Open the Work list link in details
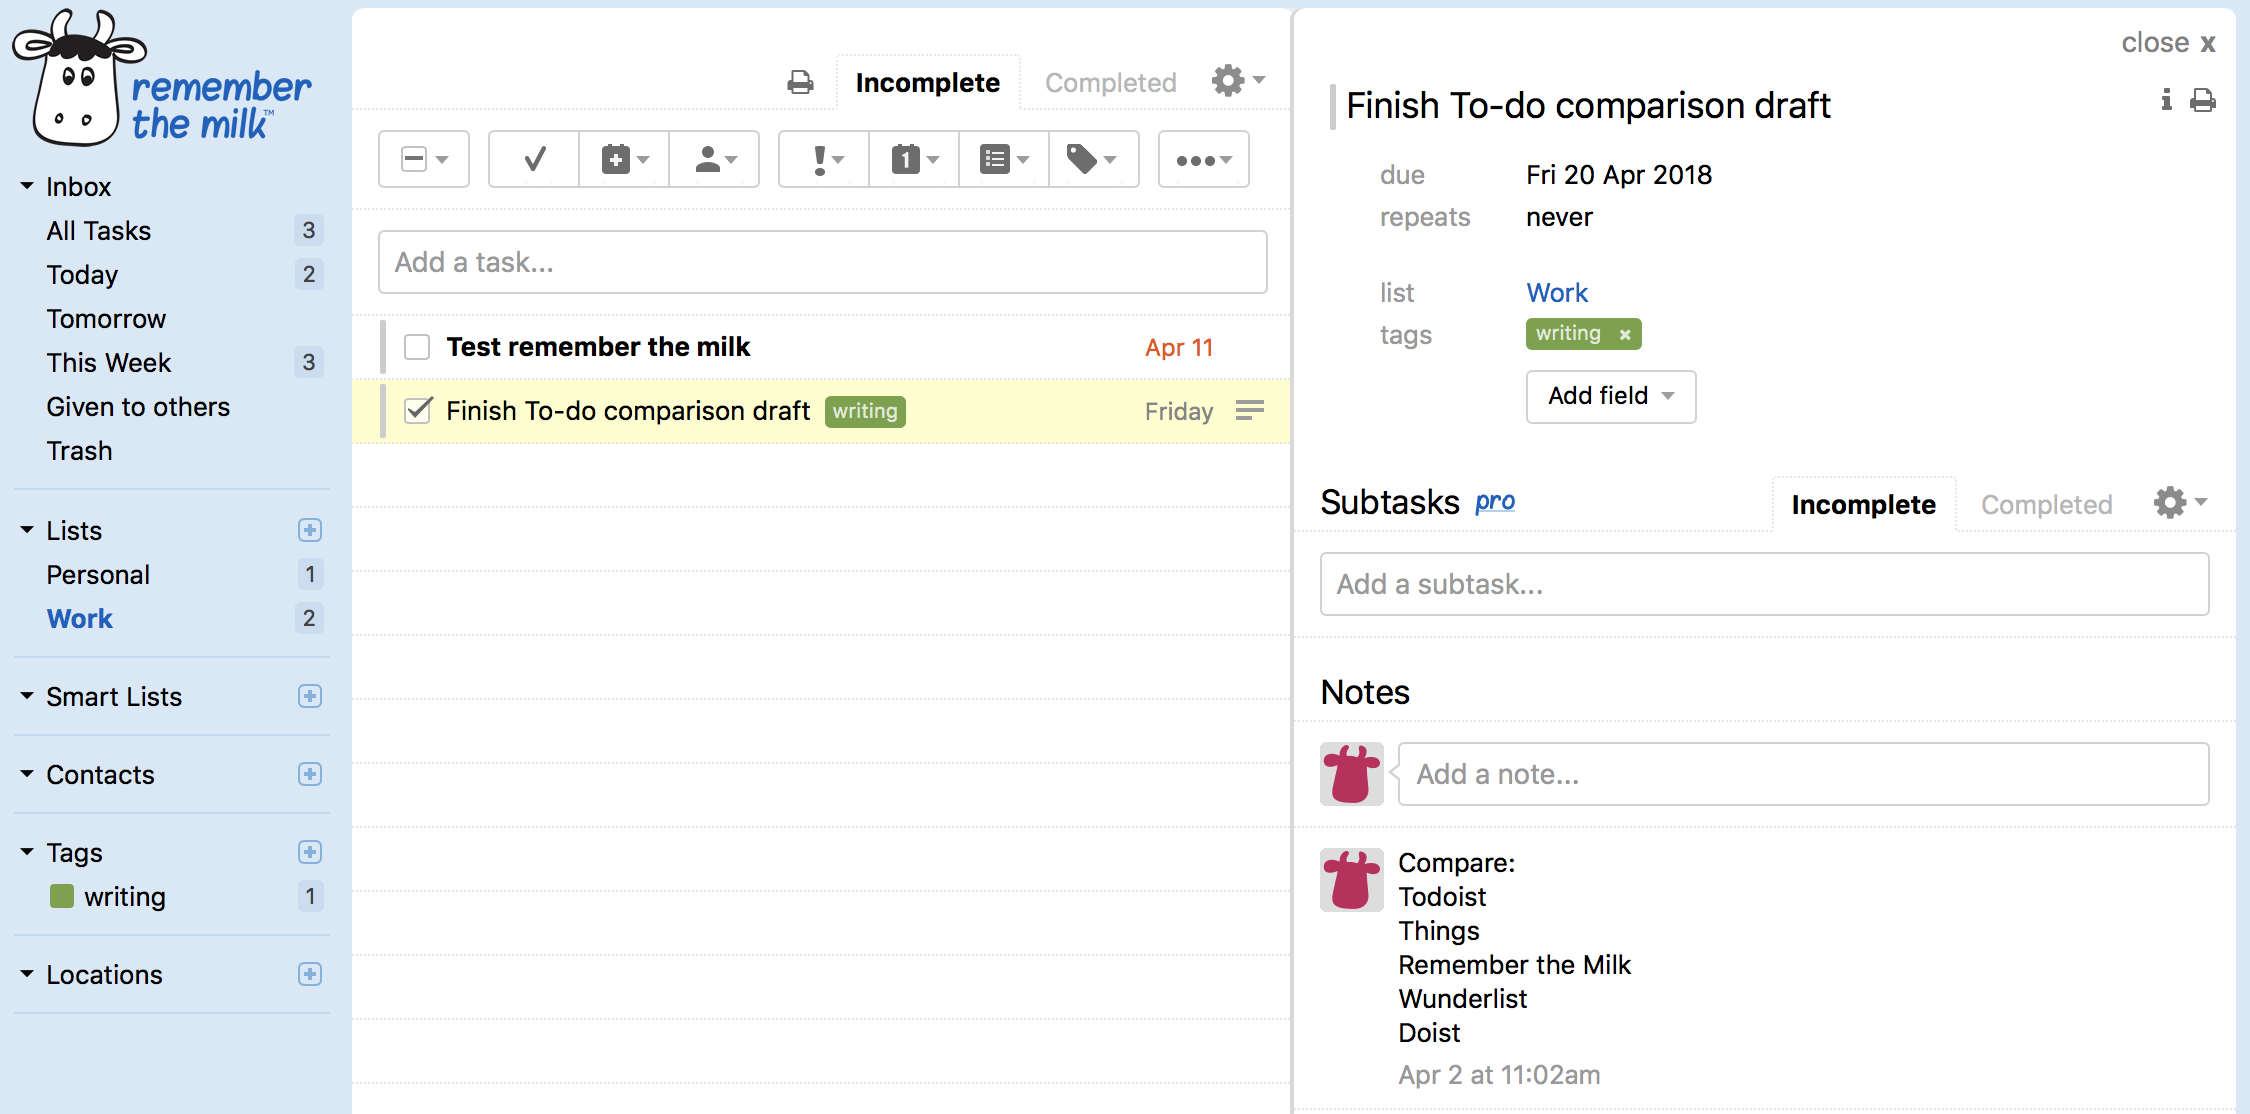 (x=1557, y=293)
